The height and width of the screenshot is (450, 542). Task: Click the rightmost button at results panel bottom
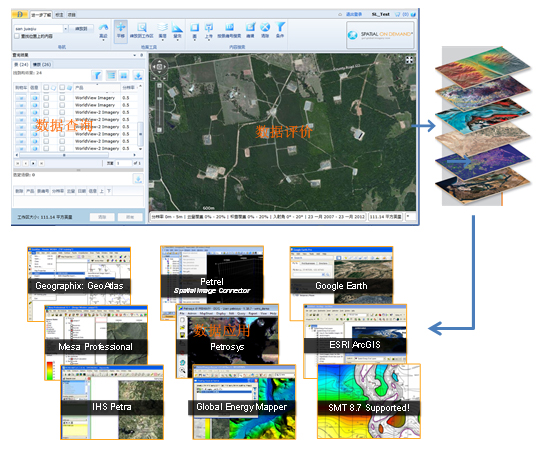(130, 217)
